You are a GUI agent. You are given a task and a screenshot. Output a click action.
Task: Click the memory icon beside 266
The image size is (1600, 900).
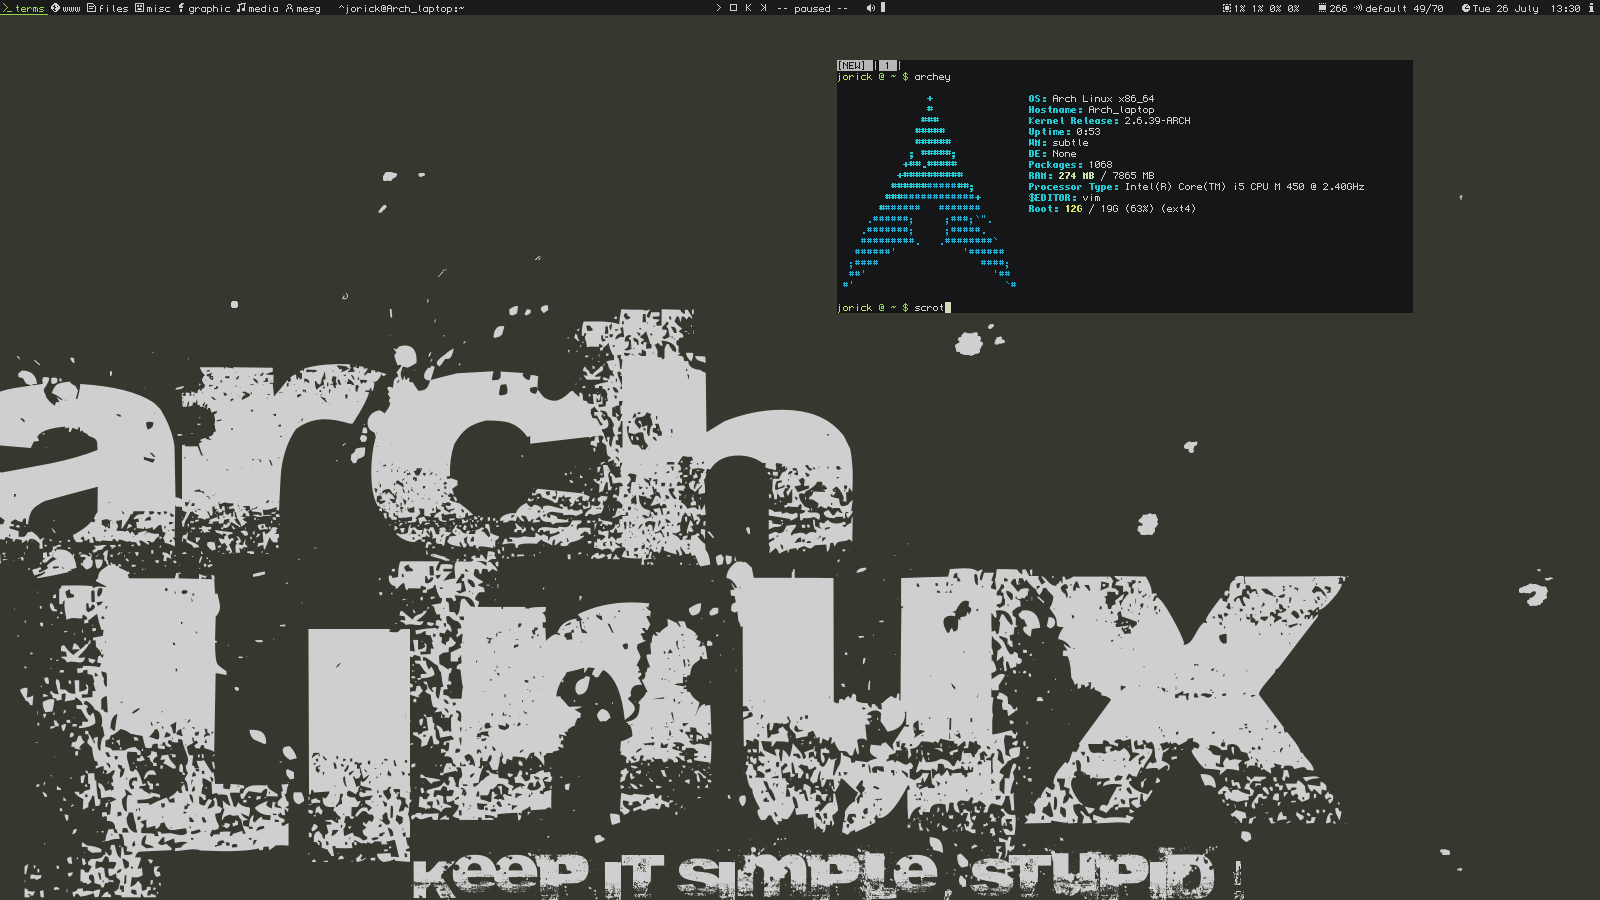[x=1322, y=8]
